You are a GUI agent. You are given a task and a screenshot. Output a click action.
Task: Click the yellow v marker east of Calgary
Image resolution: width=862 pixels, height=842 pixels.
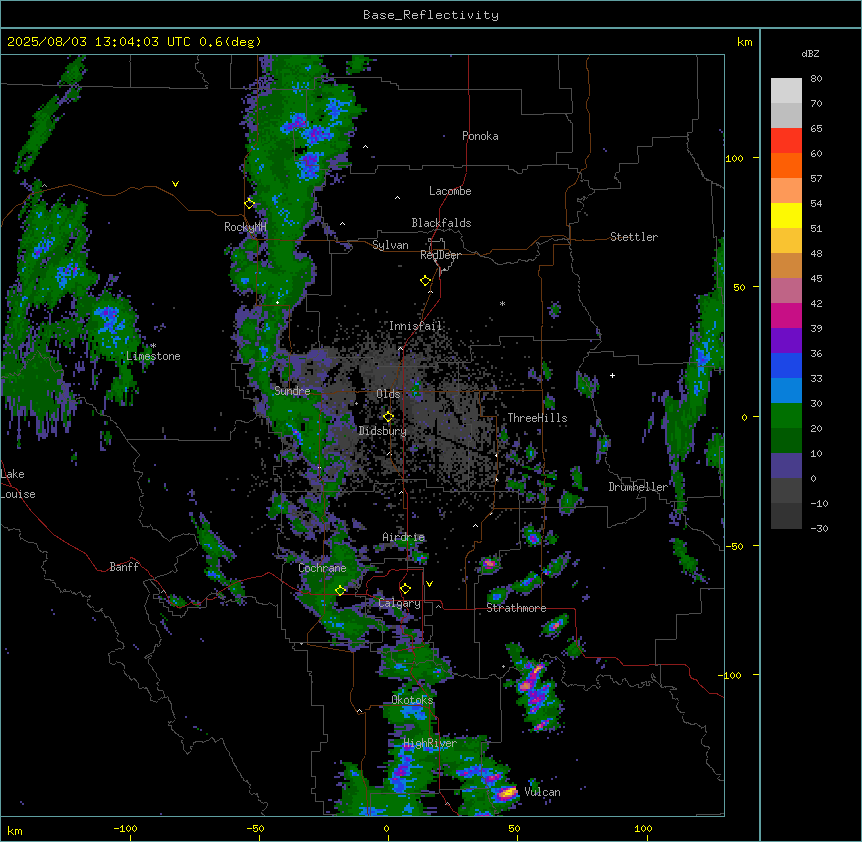pyautogui.click(x=429, y=584)
